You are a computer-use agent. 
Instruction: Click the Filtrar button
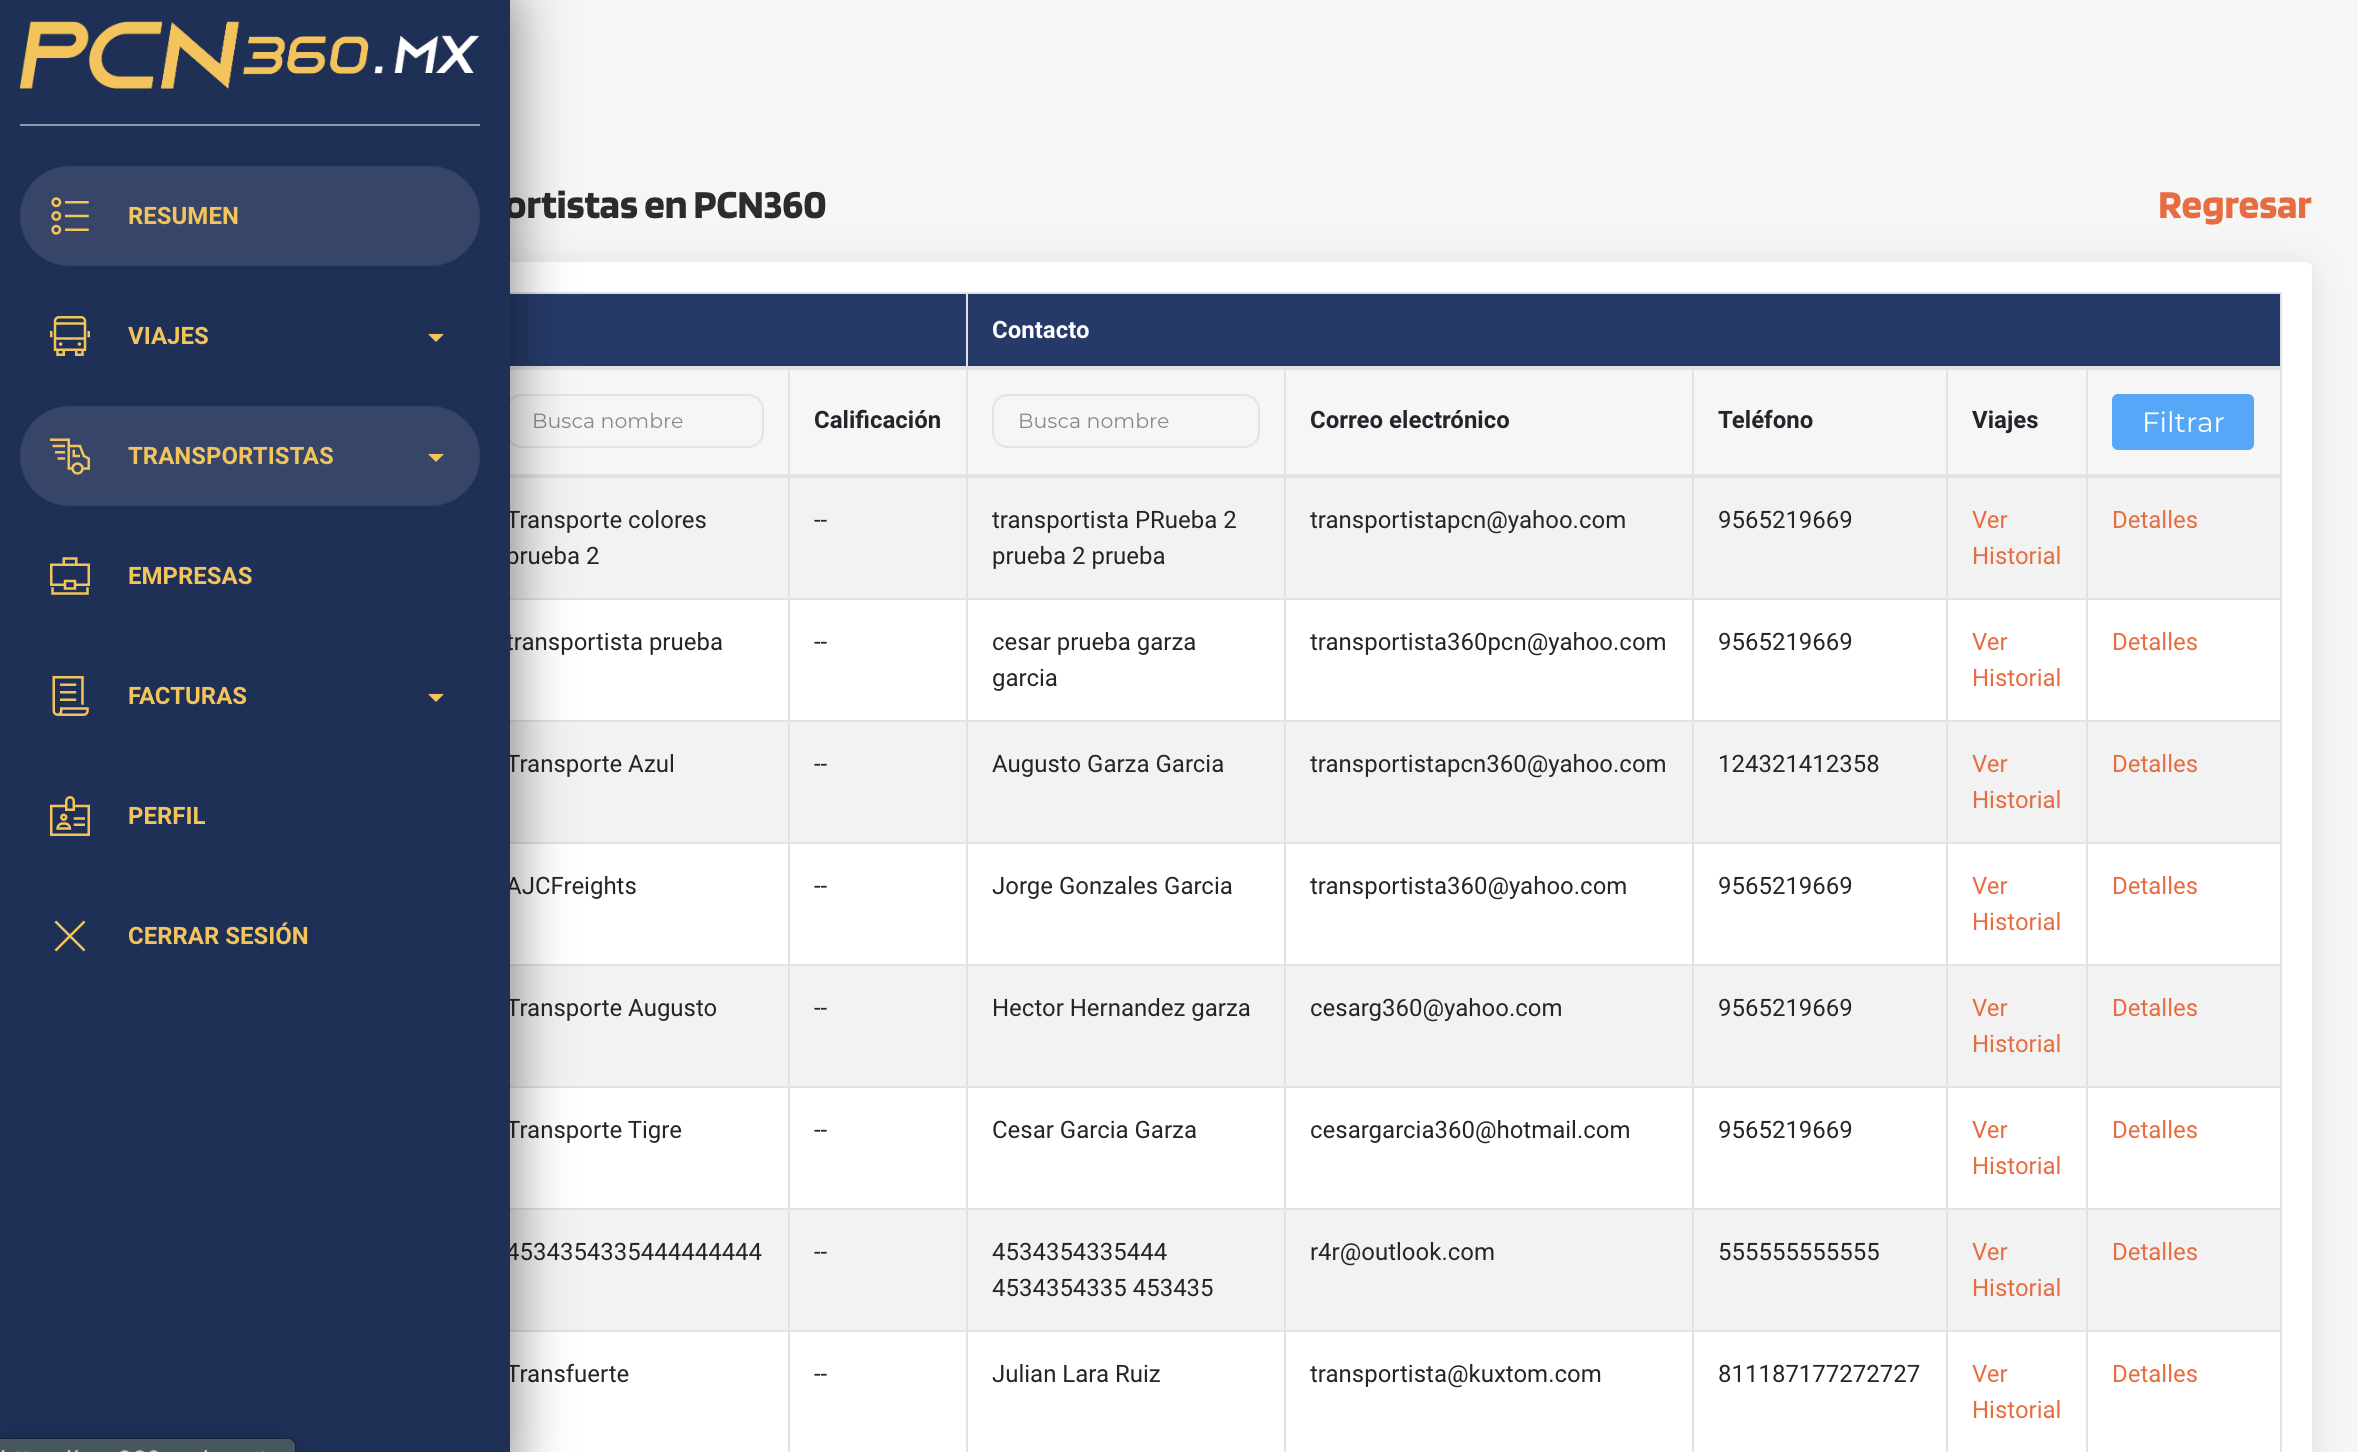2182,422
